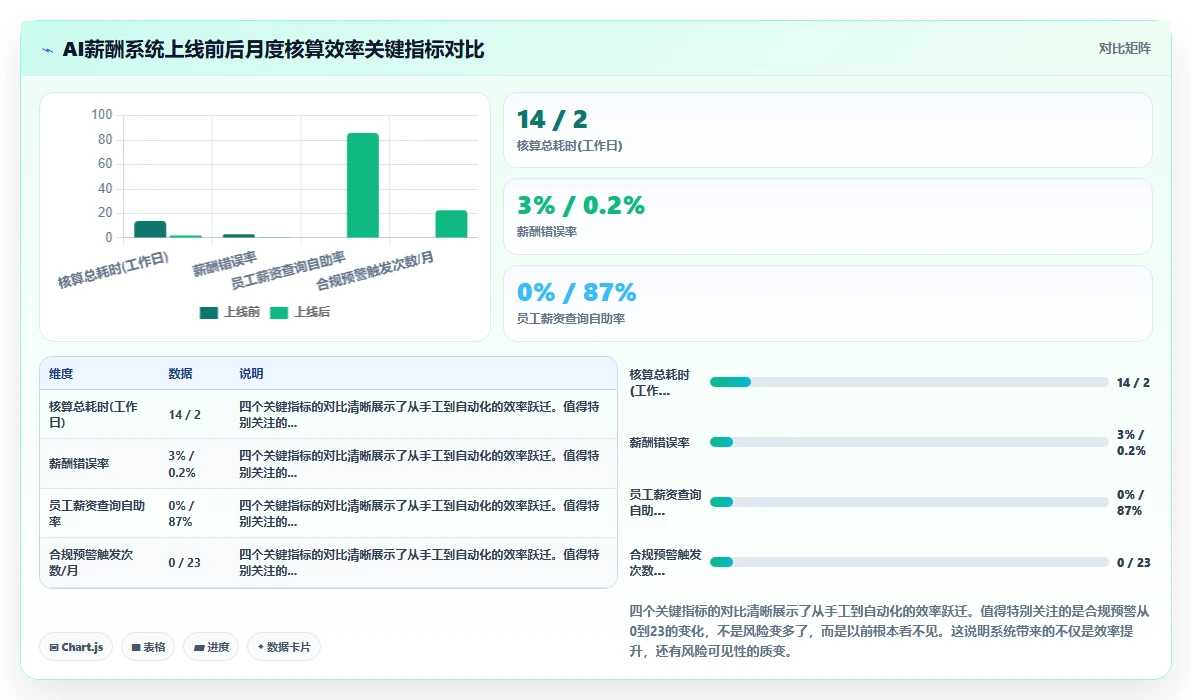Click the tall 员工薪资查询自助率 green bar

[x=363, y=185]
